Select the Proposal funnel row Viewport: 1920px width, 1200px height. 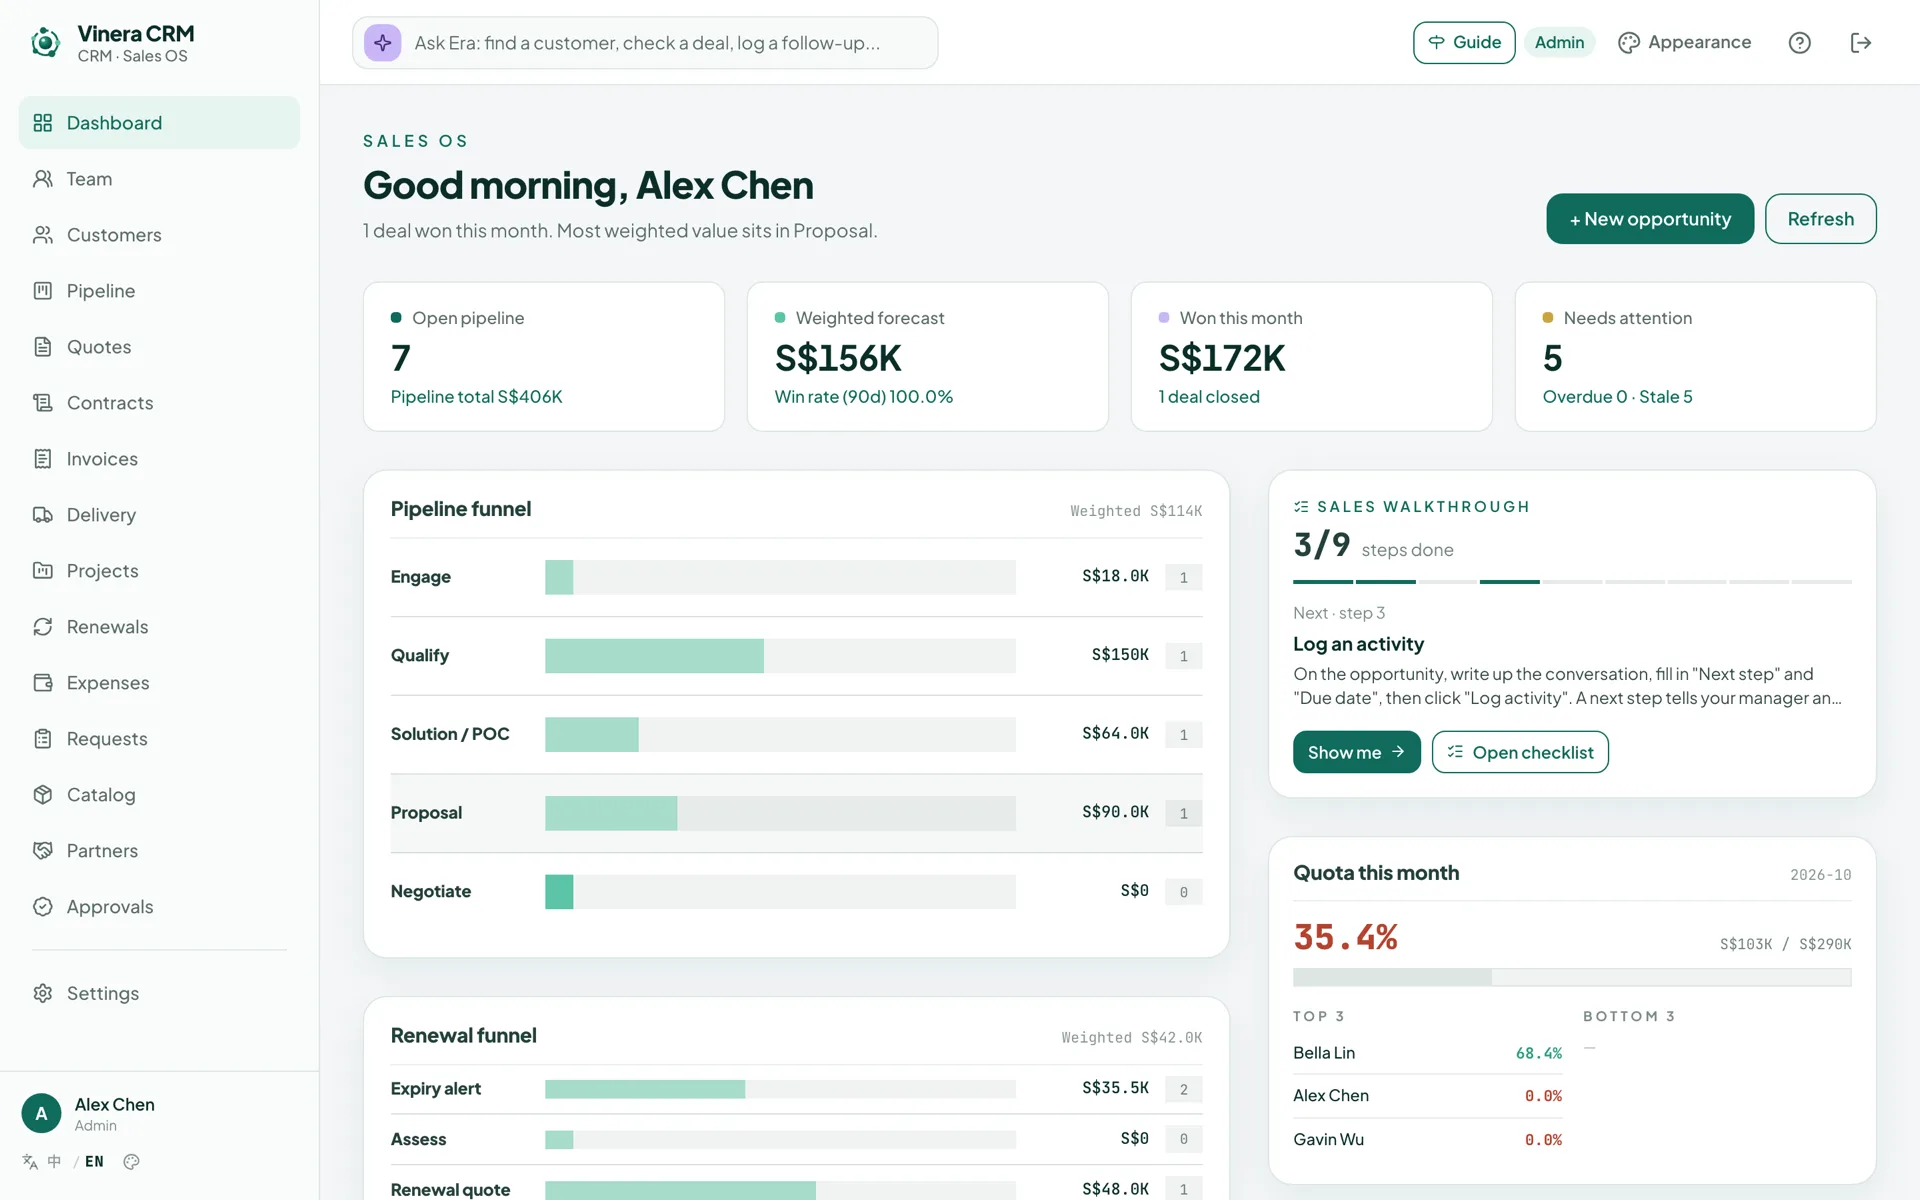796,813
